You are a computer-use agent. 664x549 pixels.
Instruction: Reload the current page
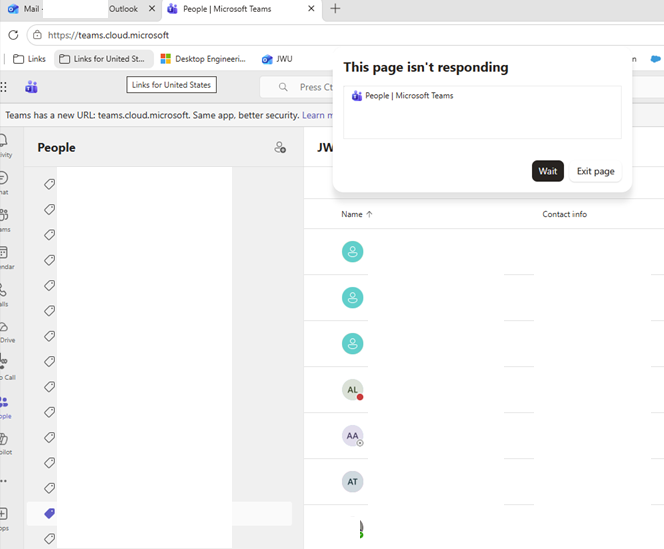point(13,35)
